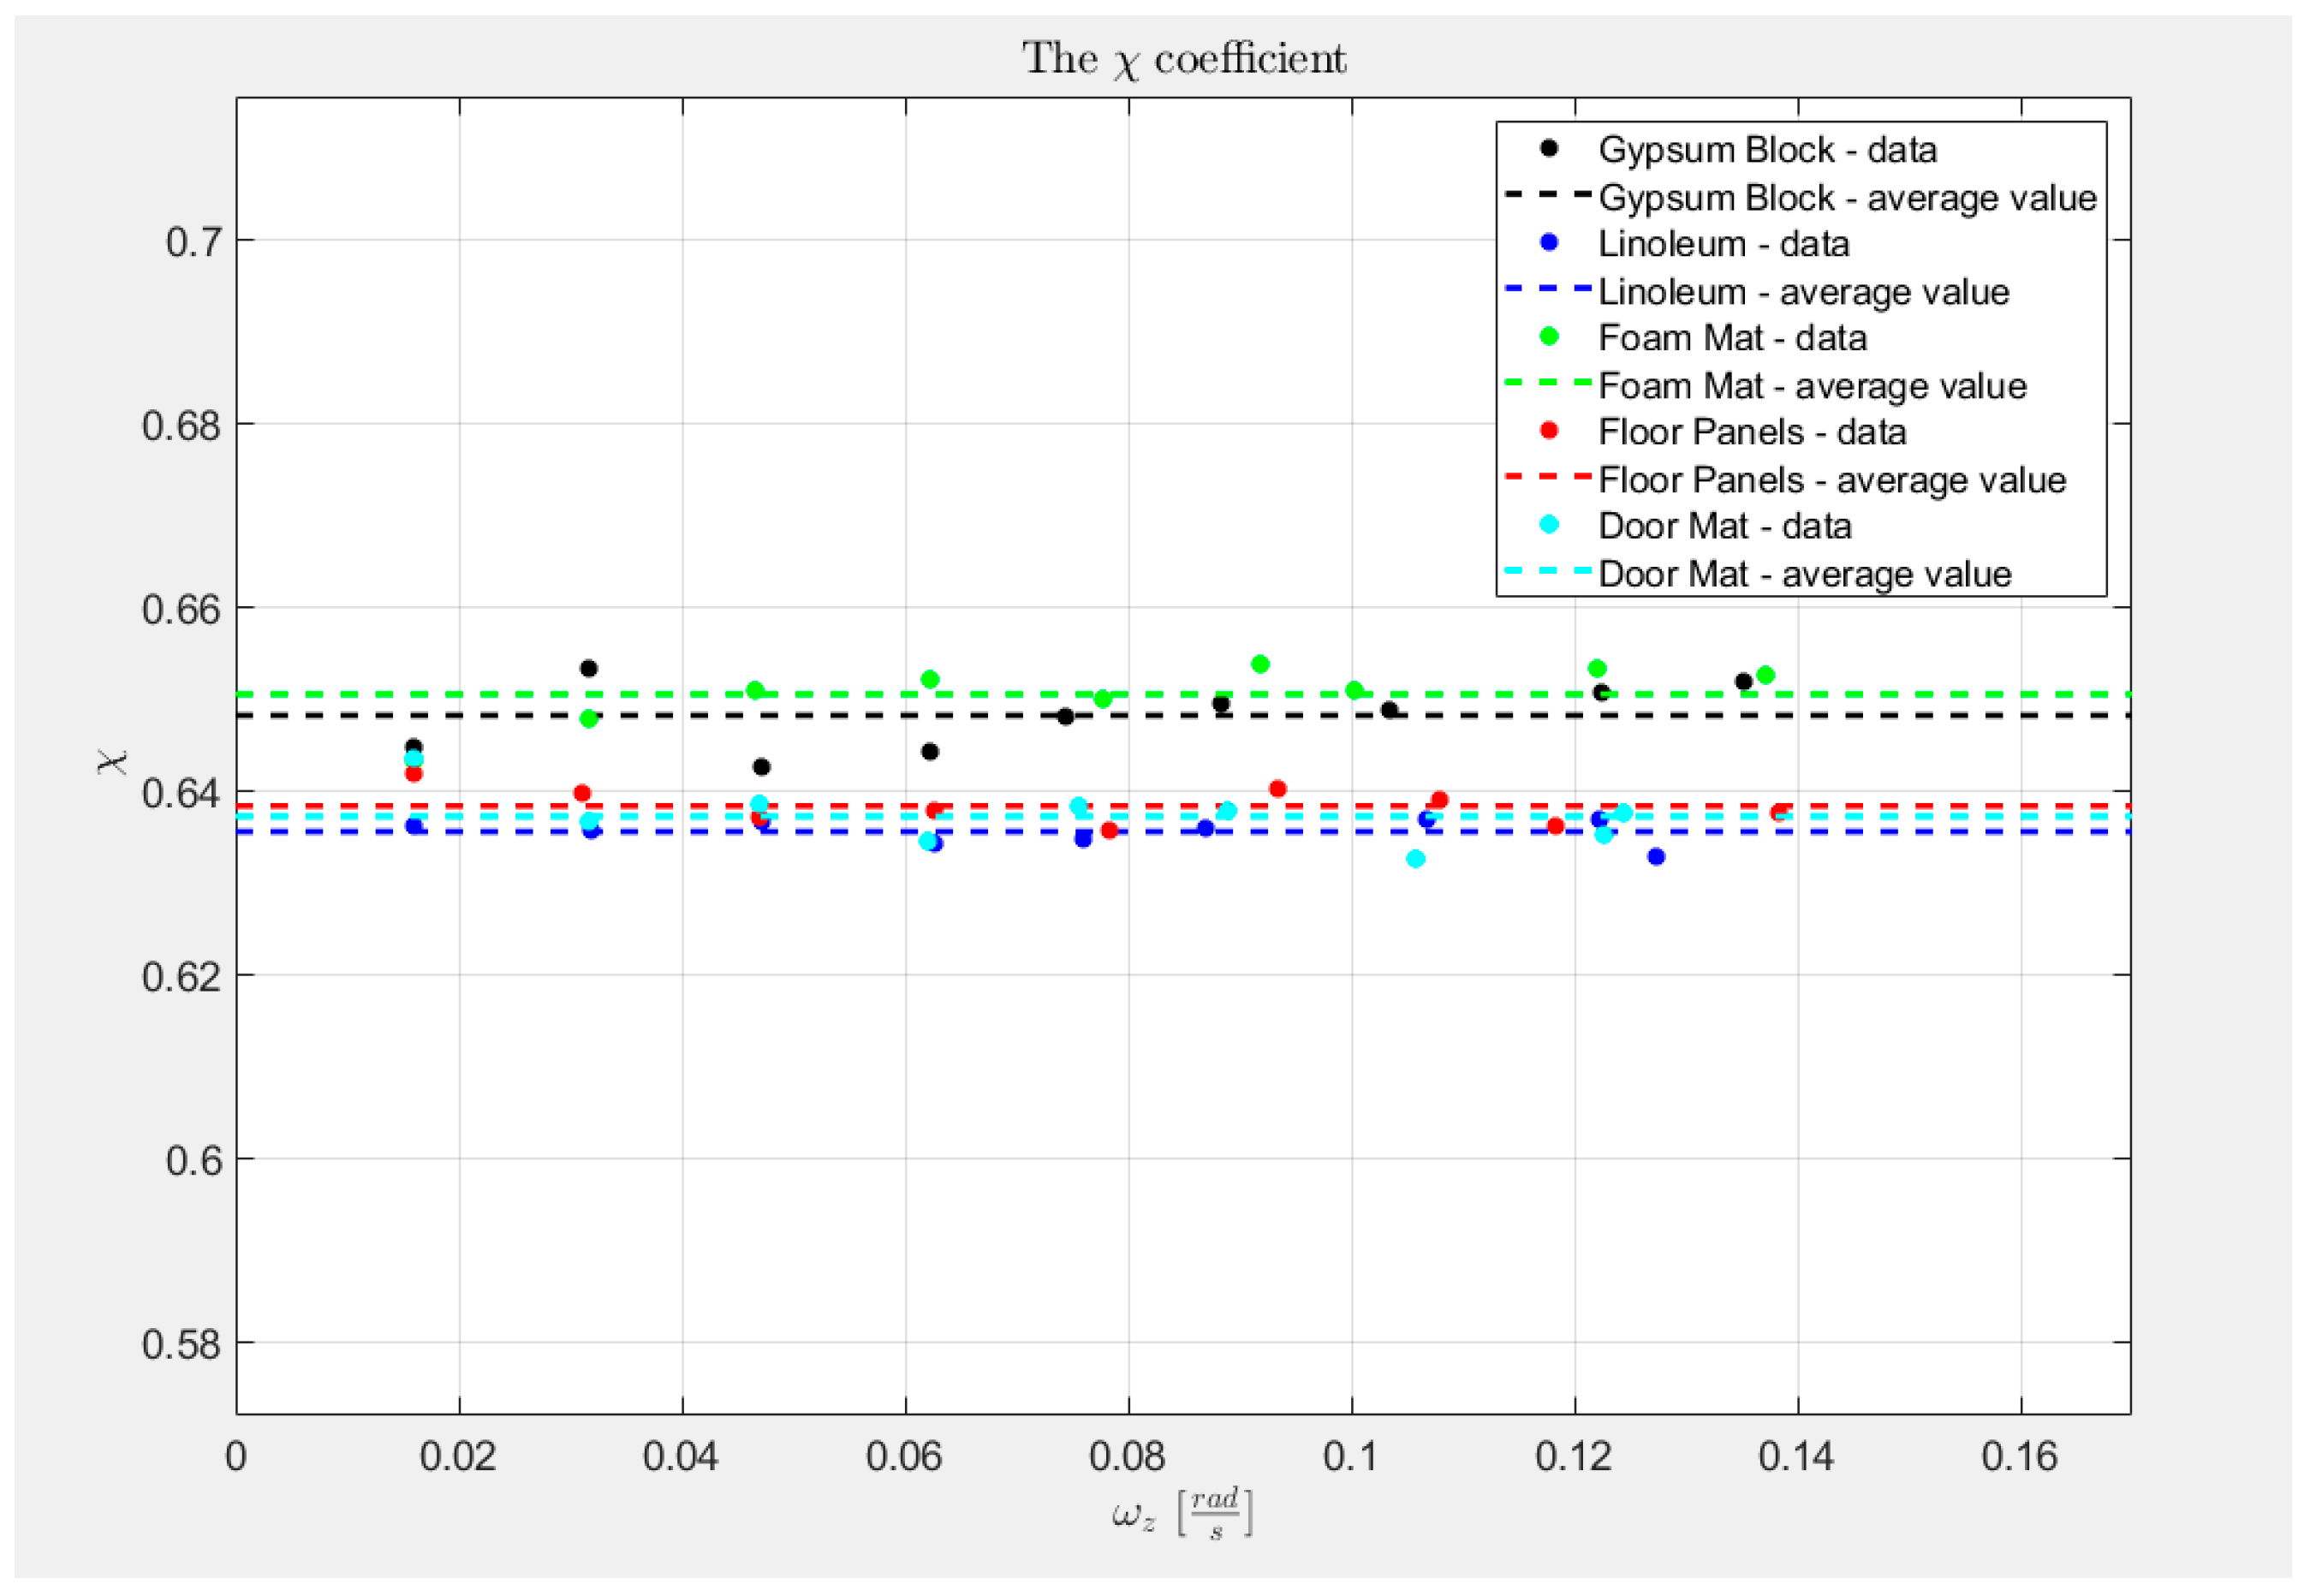Click the y-axis tick label 0.7
Image resolution: width=2310 pixels, height=1596 pixels.
[194, 242]
